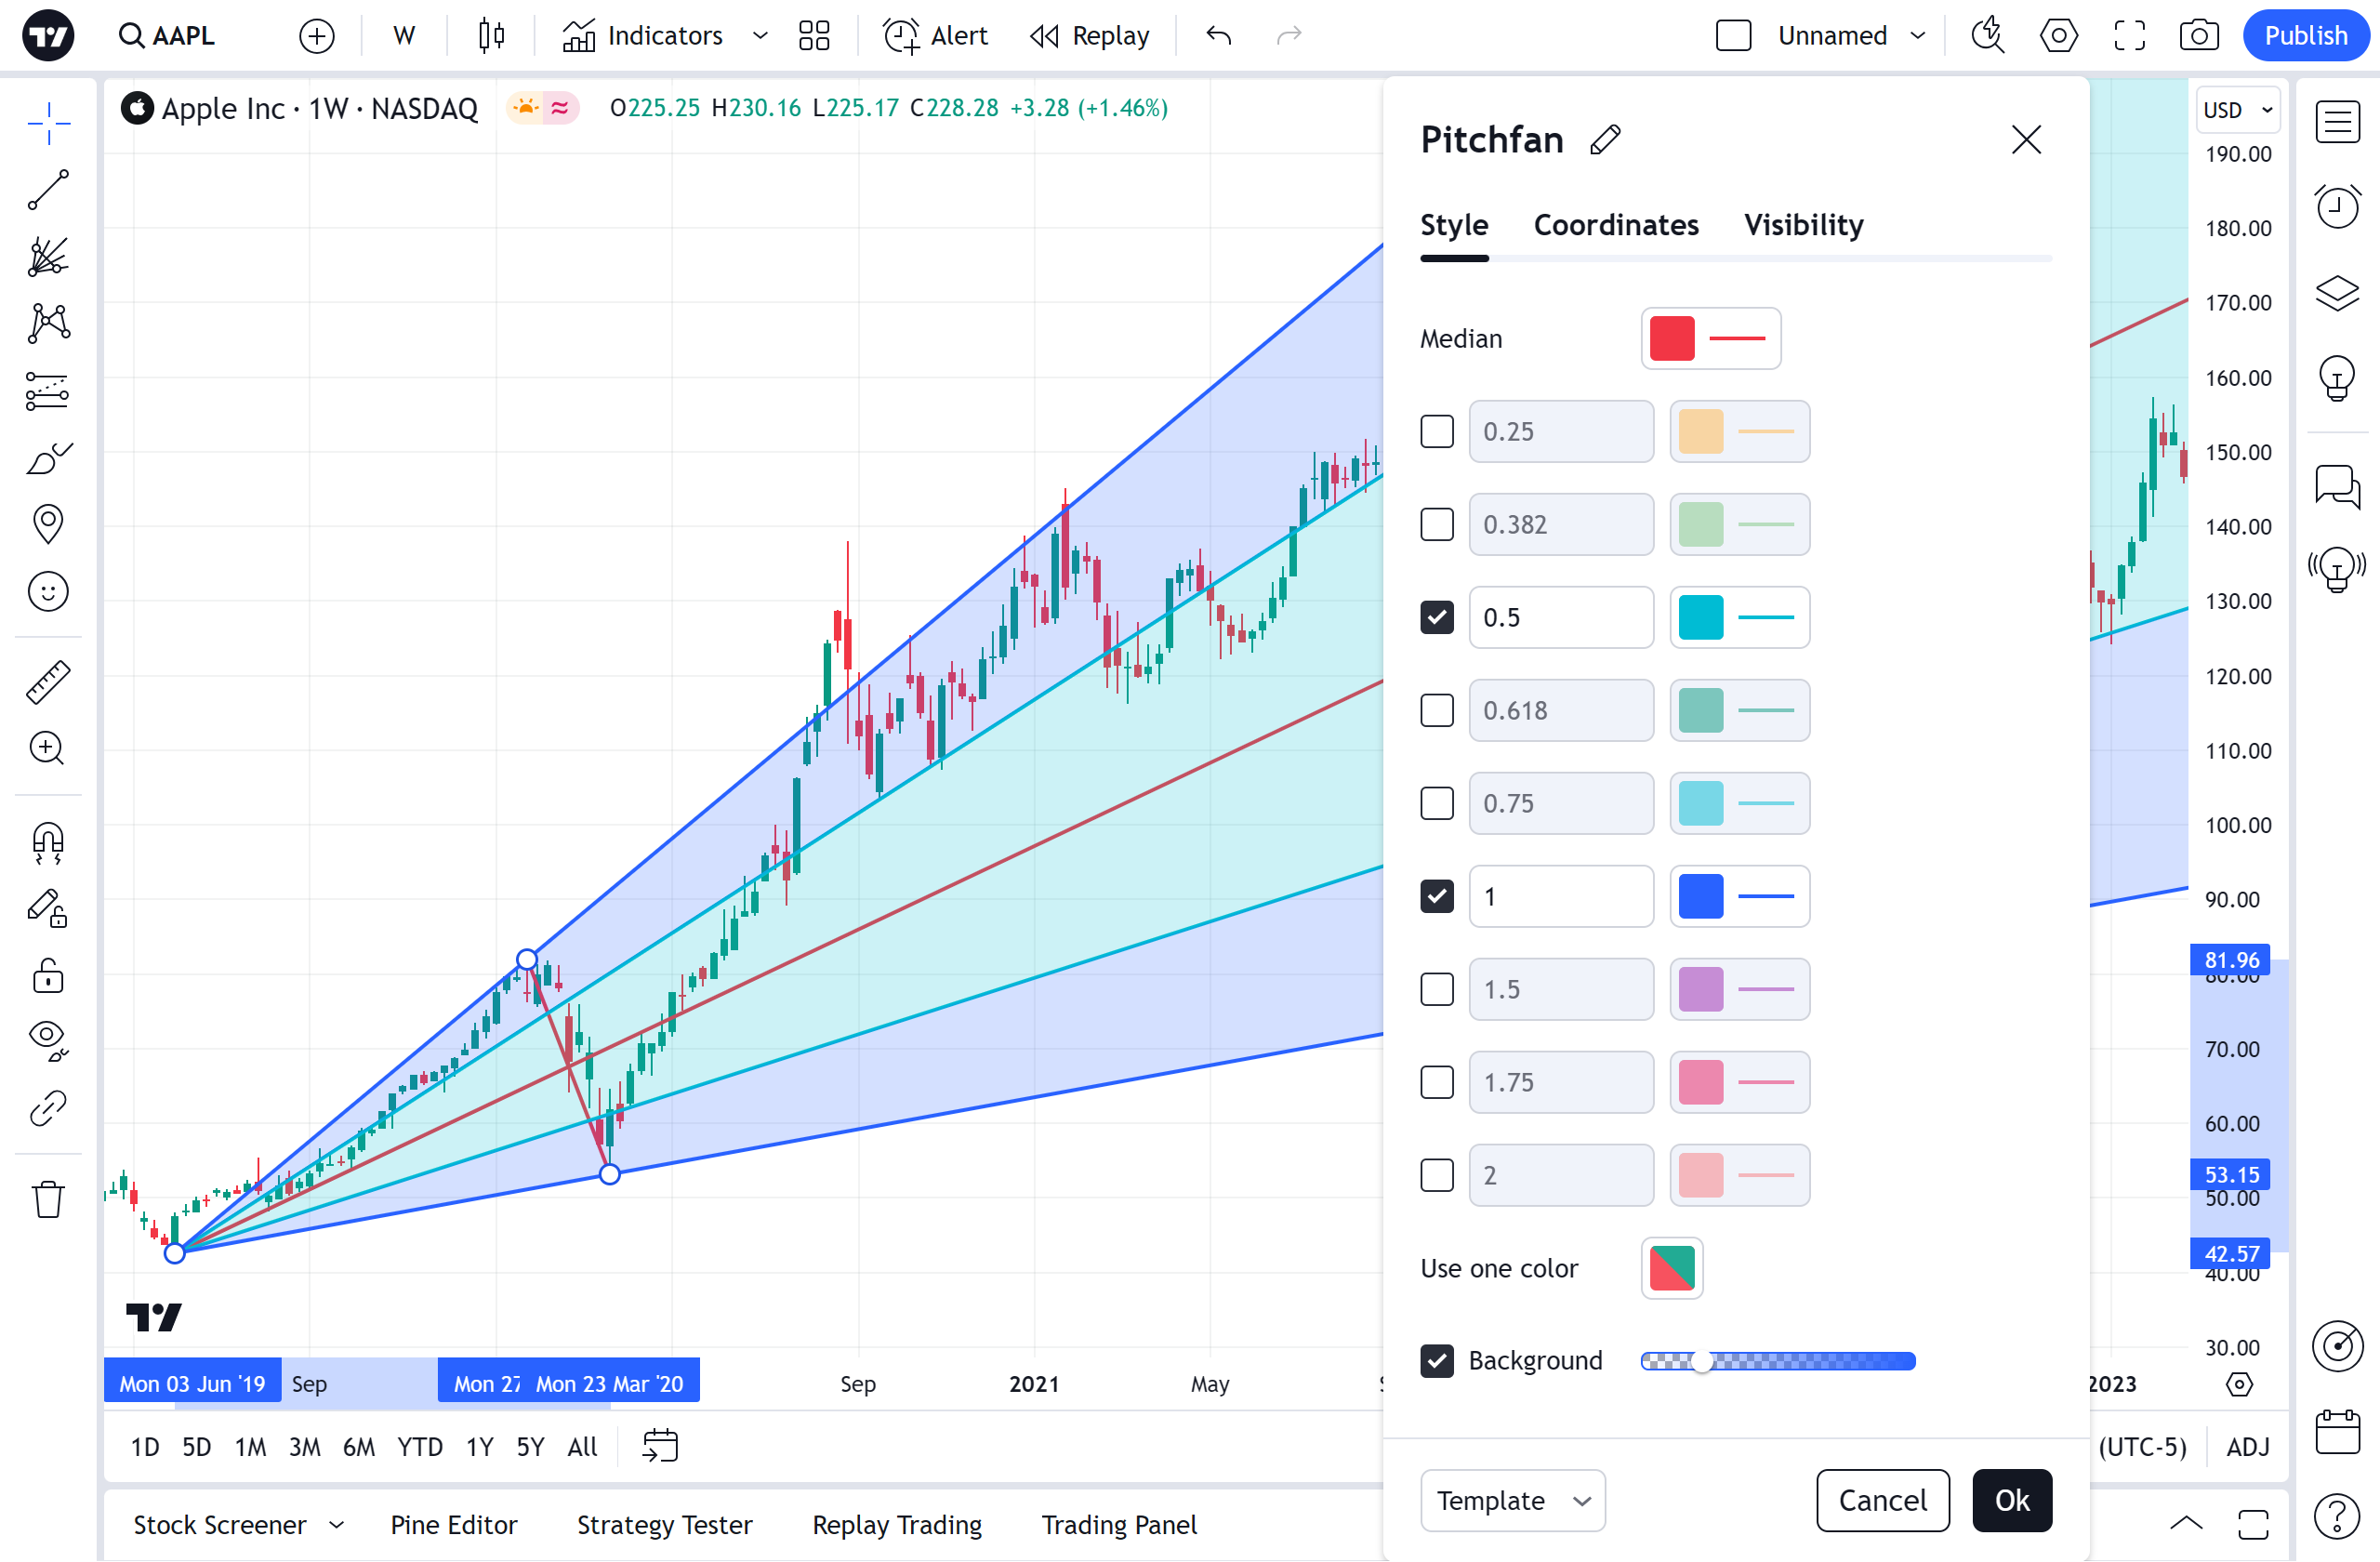Uncheck the 0.5 level checkbox
Screen dimensions: 2380x1562
point(1437,618)
